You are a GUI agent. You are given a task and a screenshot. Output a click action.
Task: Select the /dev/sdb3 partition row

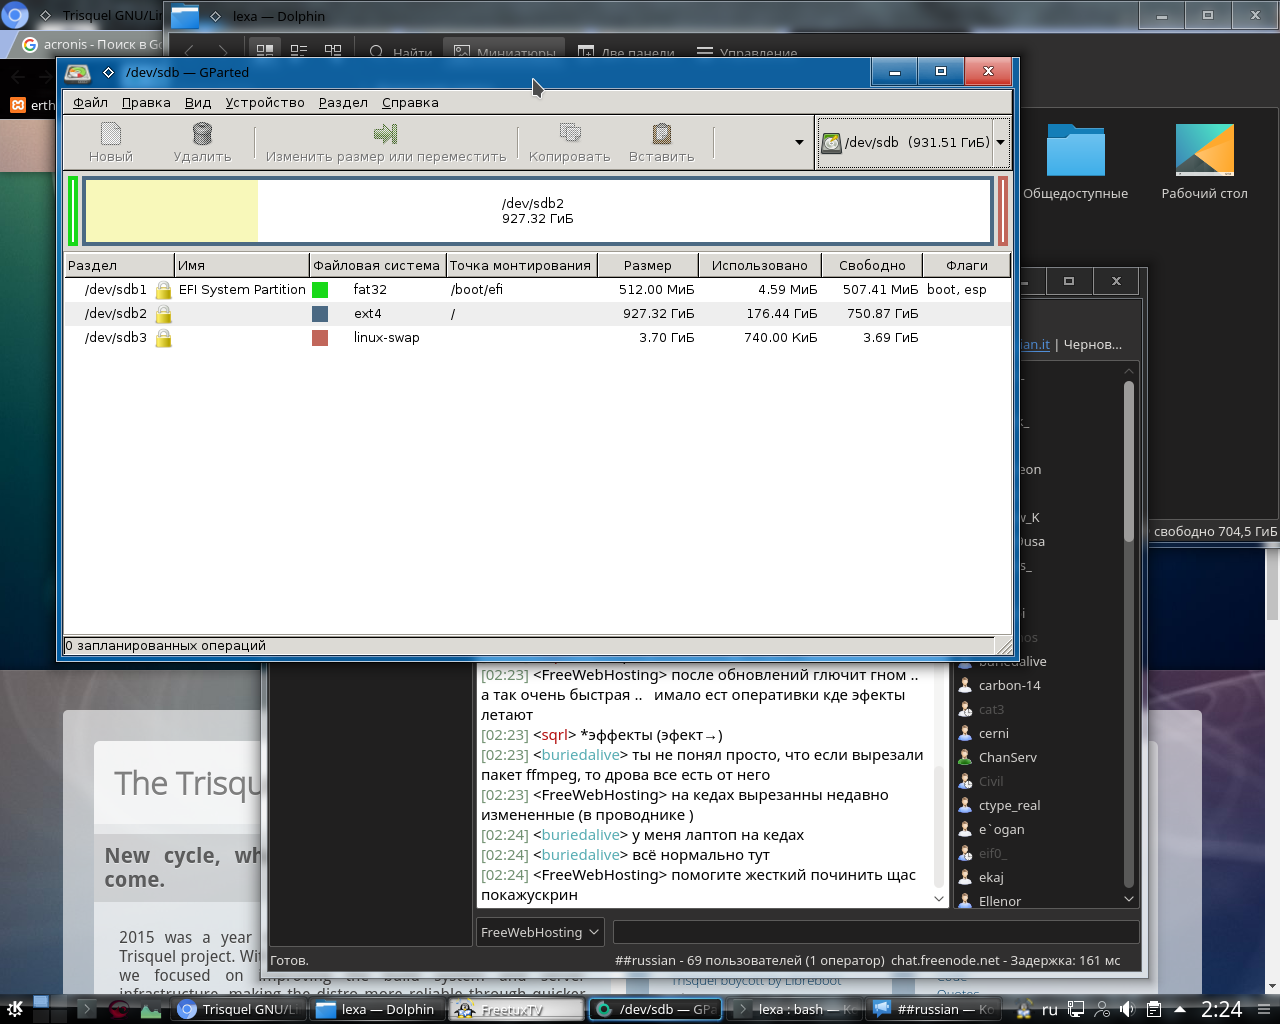coord(538,337)
